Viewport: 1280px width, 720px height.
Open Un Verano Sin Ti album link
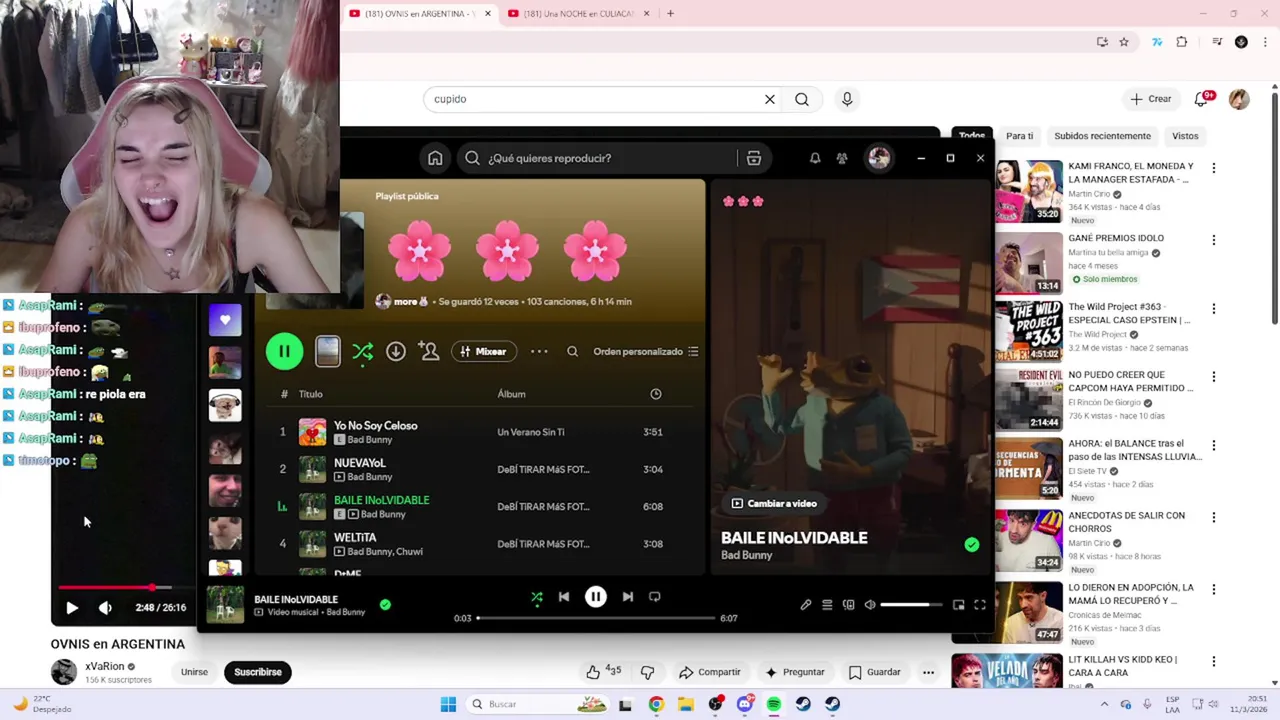point(531,432)
